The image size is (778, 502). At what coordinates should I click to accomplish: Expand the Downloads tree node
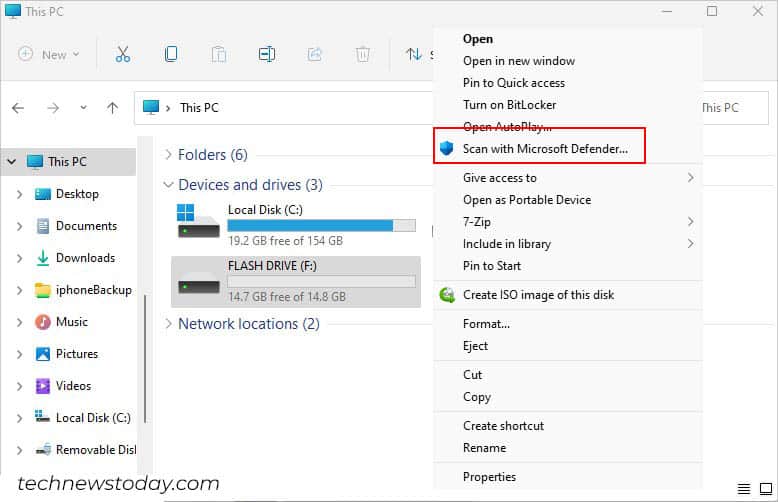tap(19, 258)
